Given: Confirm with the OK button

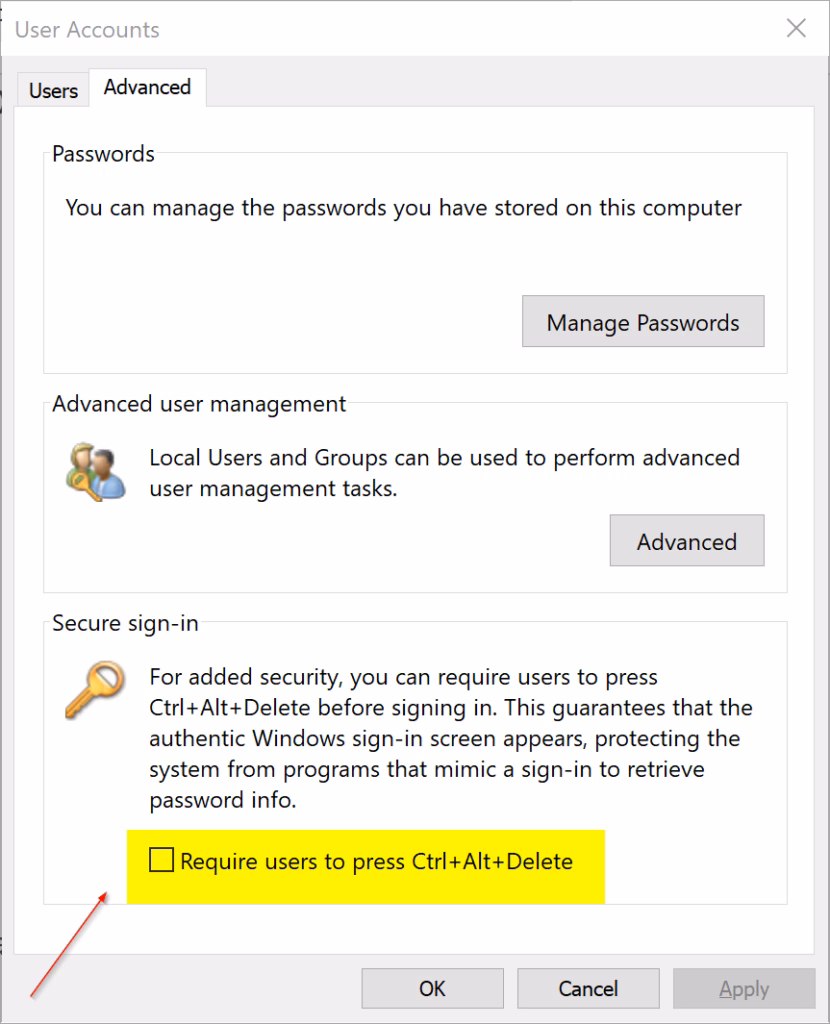Looking at the screenshot, I should [432, 988].
